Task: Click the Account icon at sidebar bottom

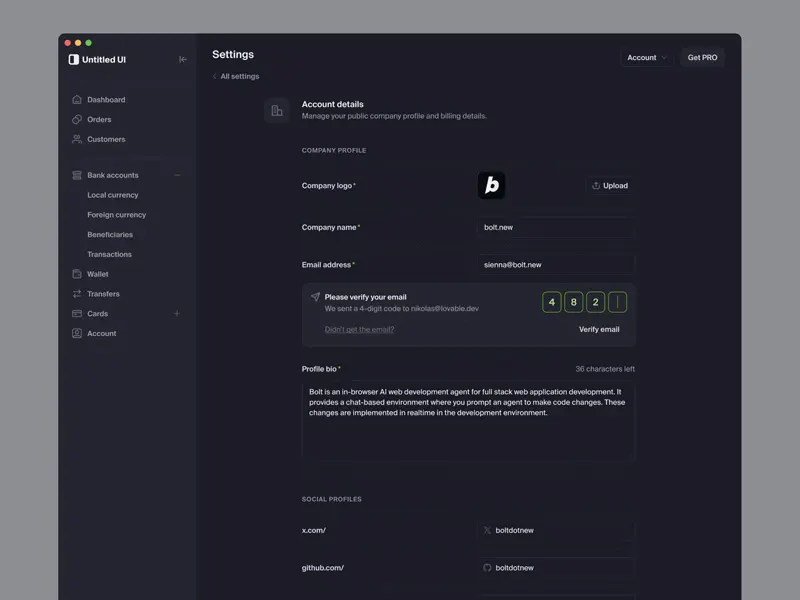Action: click(x=76, y=333)
